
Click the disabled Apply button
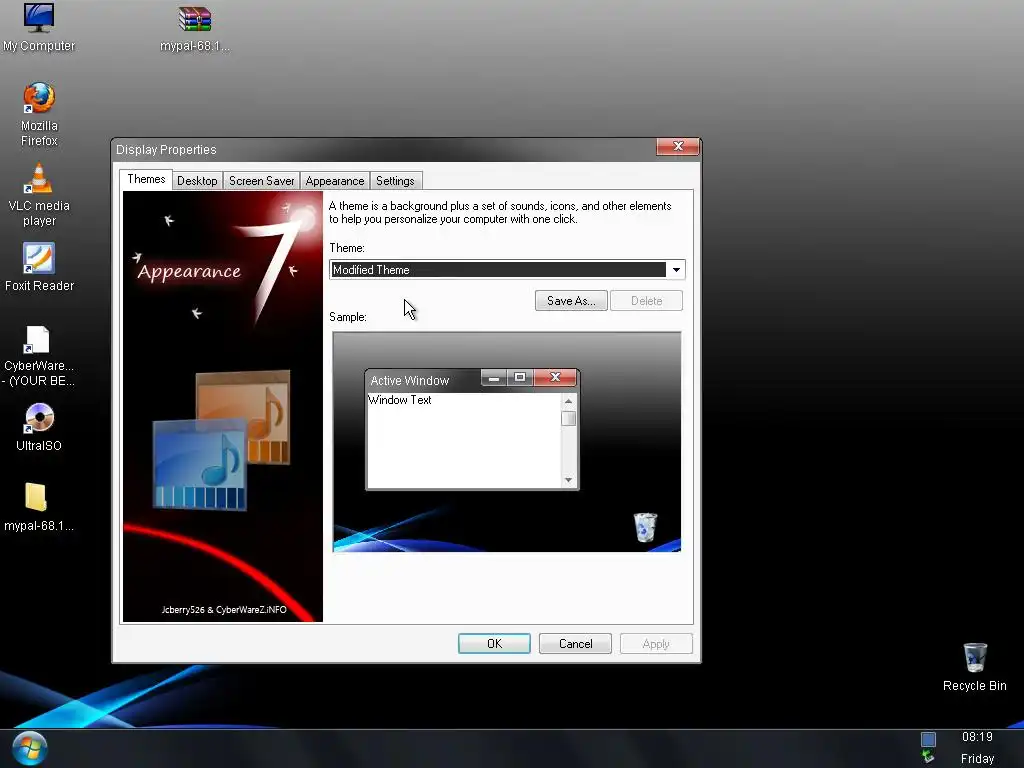[656, 643]
